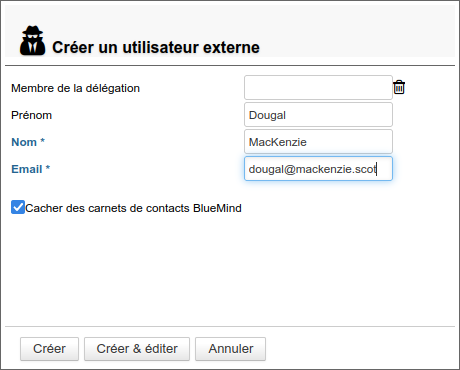Click the 'Cacher des carnets de contacts BlueMind' label

pos(133,208)
